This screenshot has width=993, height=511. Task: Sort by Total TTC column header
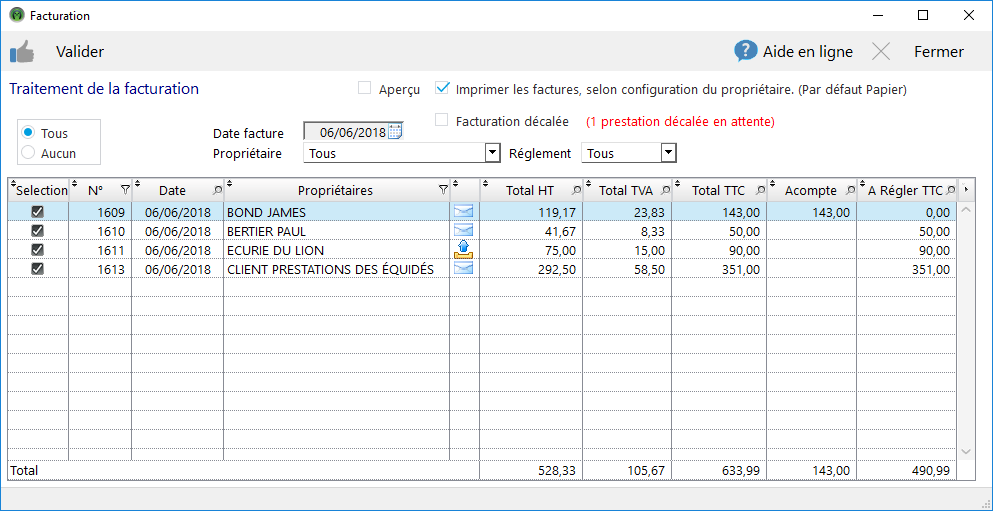718,190
